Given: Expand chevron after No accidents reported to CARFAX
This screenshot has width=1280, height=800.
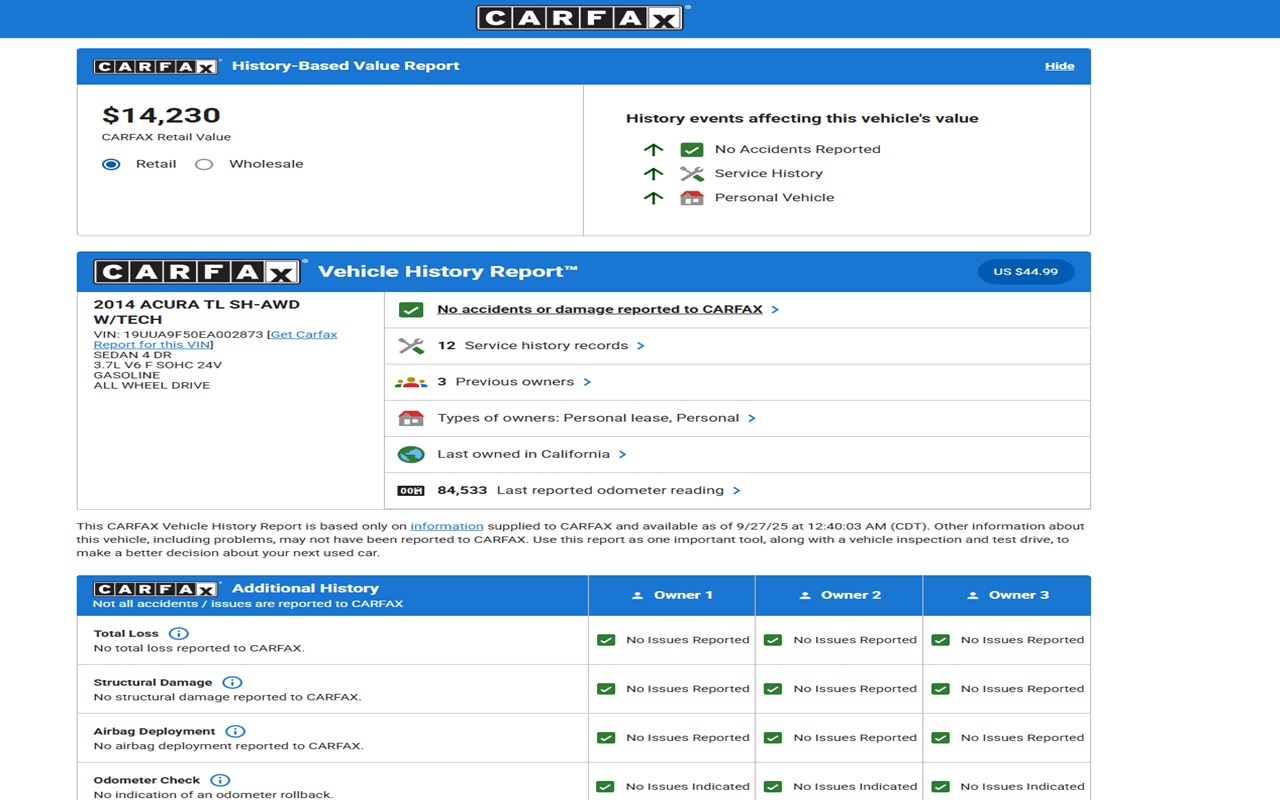Looking at the screenshot, I should point(775,309).
